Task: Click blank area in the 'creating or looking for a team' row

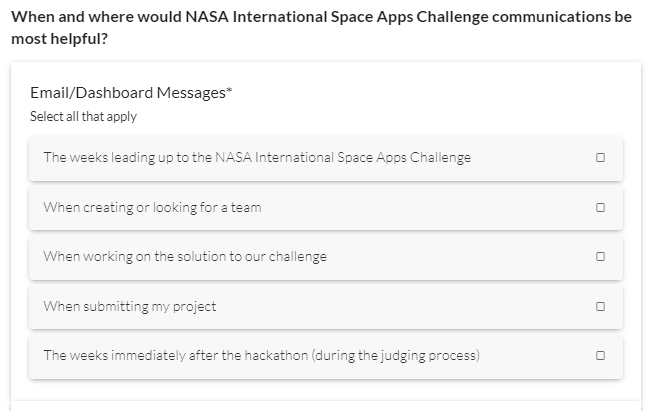Action: (420, 208)
